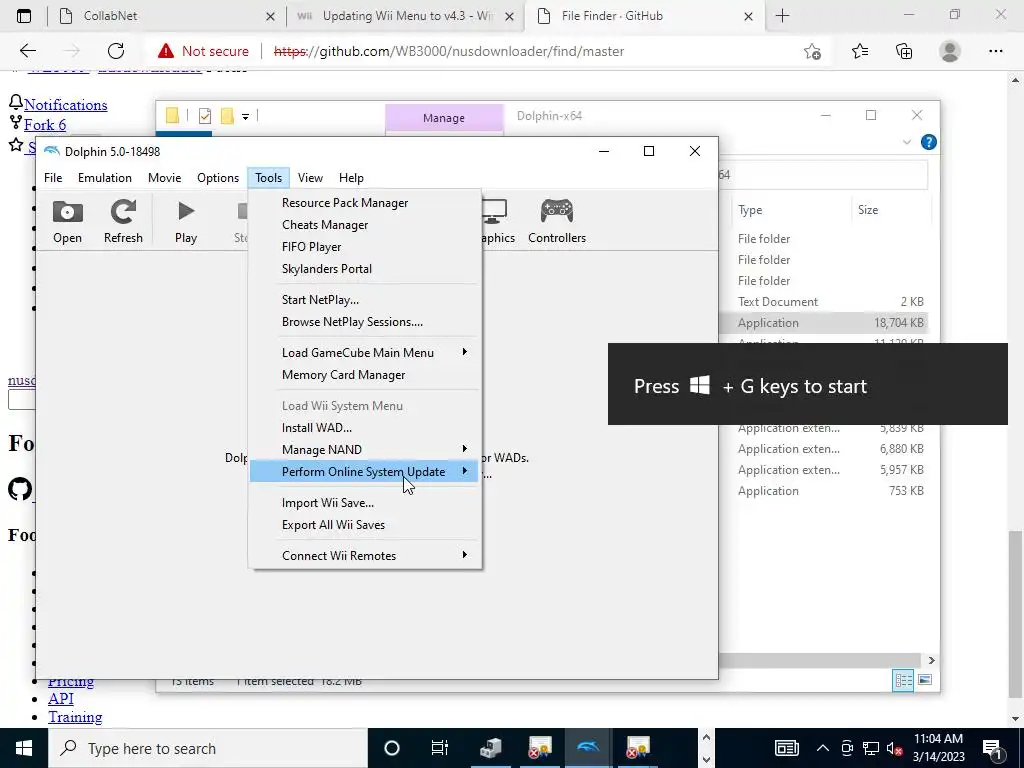Open Explorer quick access toolbar dropdown
Viewport: 1024px width, 768px height.
(x=246, y=116)
